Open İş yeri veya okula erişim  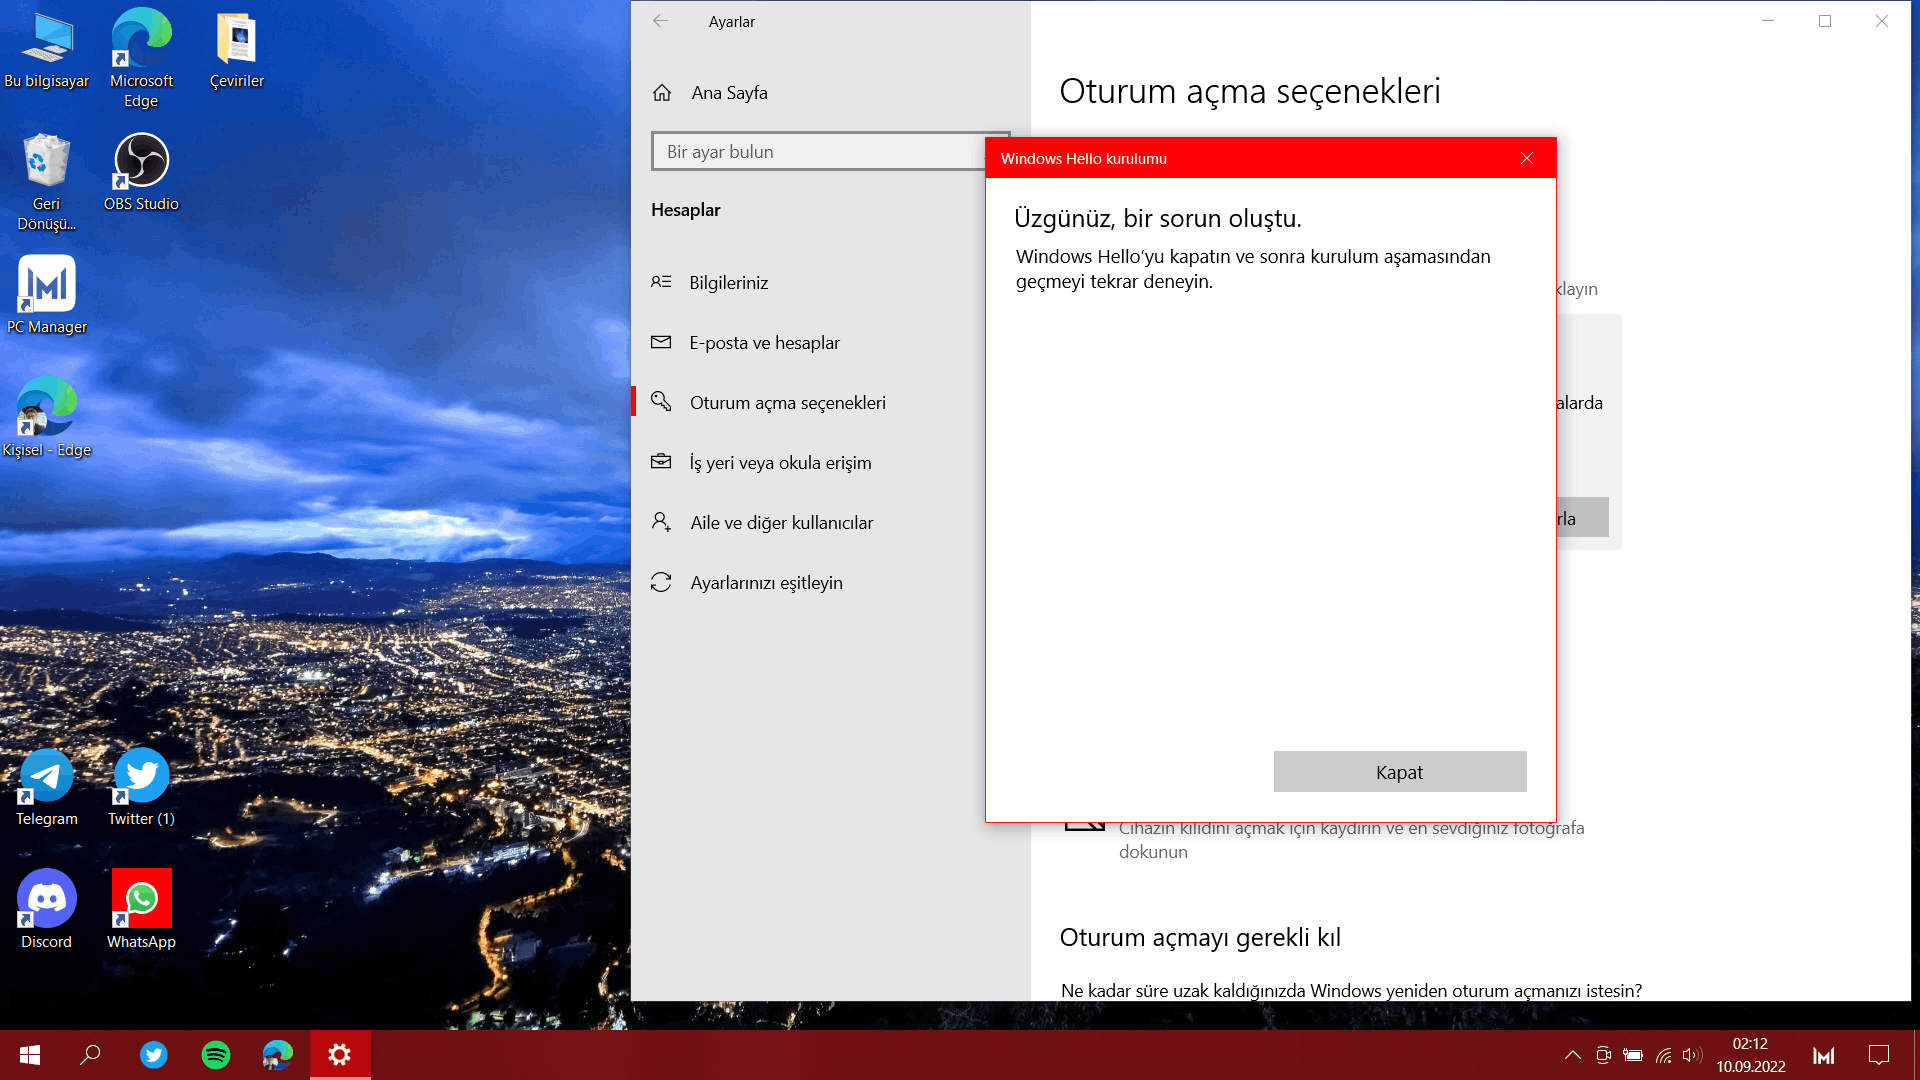[780, 463]
